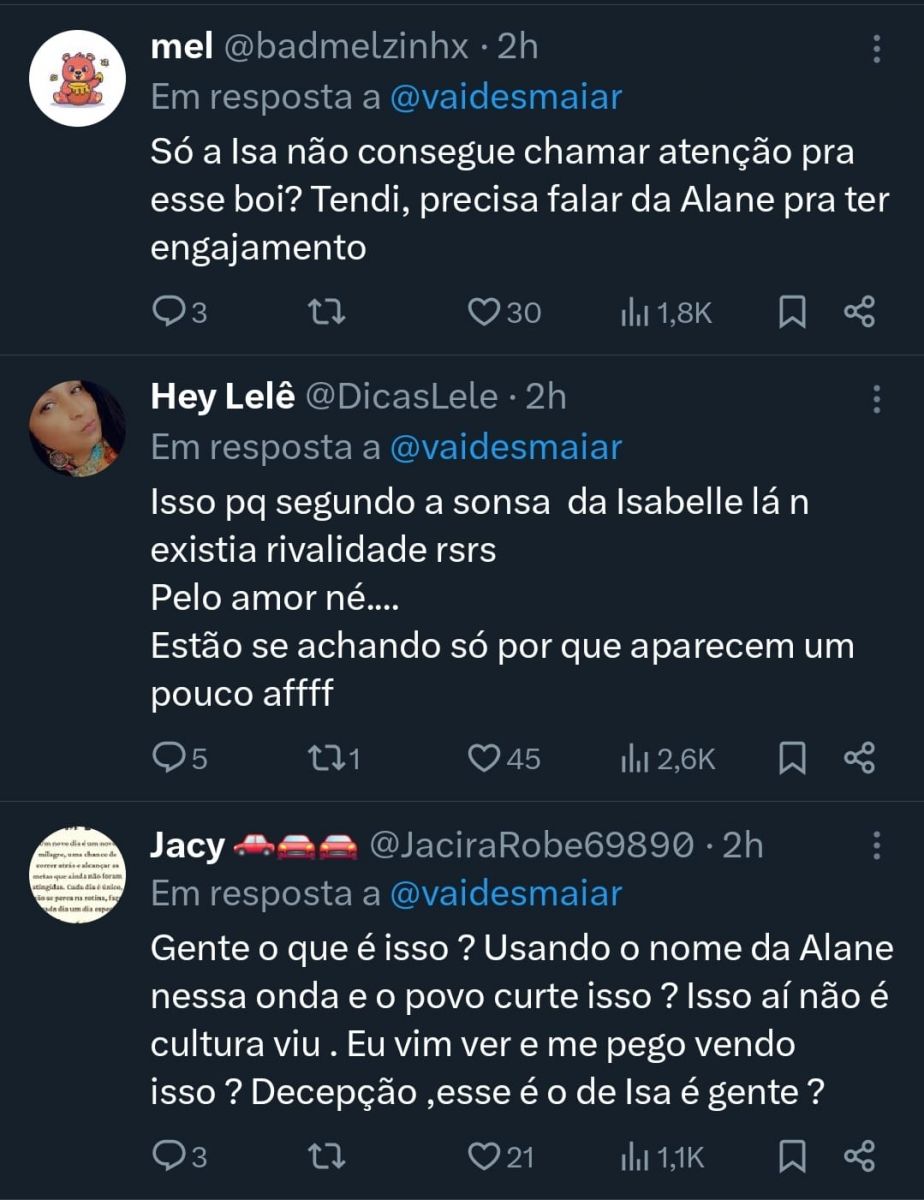Share mel's tweet

pos(860,313)
